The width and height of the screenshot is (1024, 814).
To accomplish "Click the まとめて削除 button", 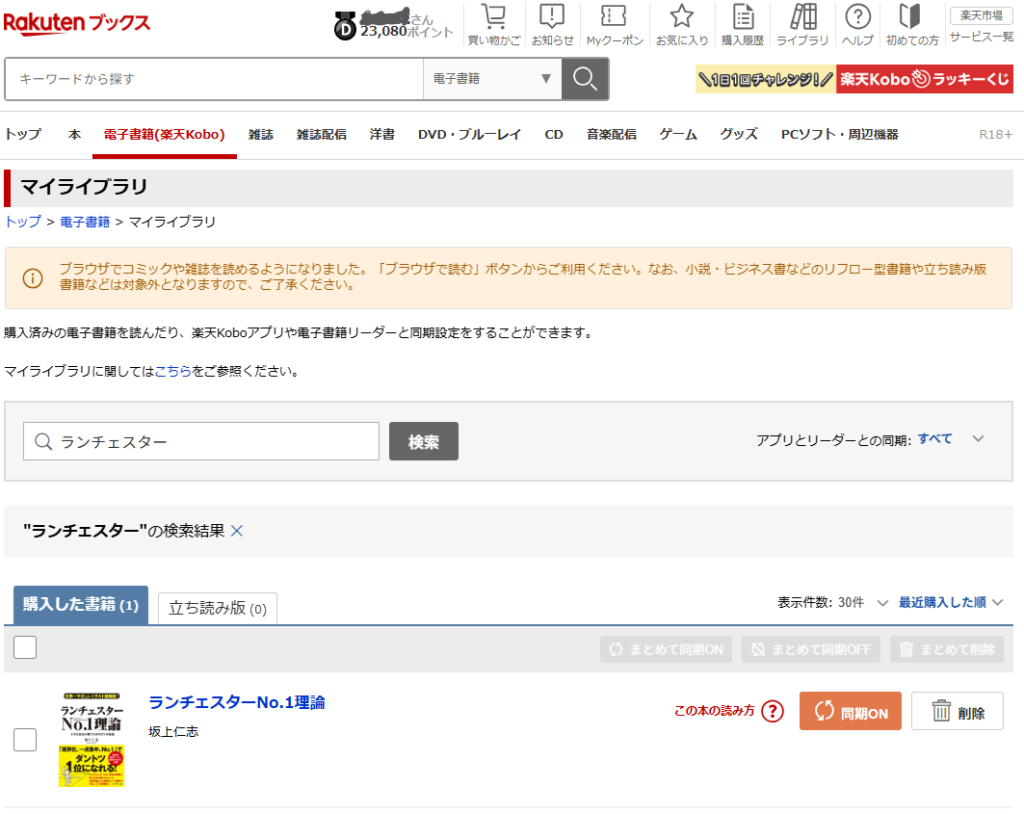I will (947, 649).
